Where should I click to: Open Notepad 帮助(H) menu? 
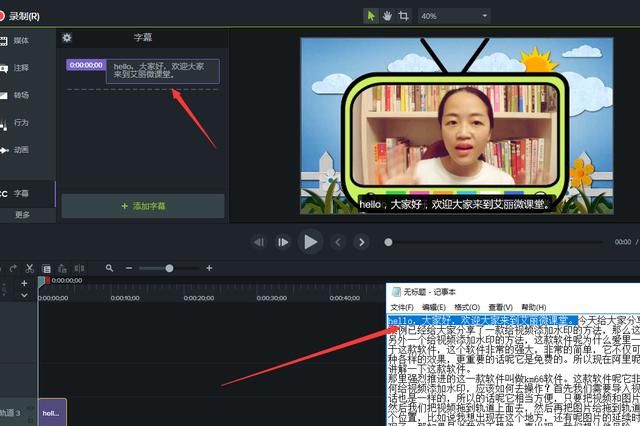533,307
